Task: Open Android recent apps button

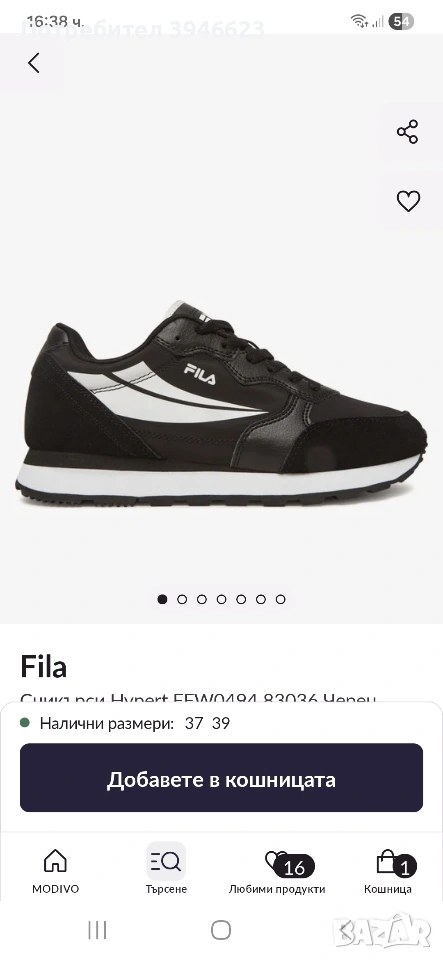Action: pyautogui.click(x=97, y=930)
